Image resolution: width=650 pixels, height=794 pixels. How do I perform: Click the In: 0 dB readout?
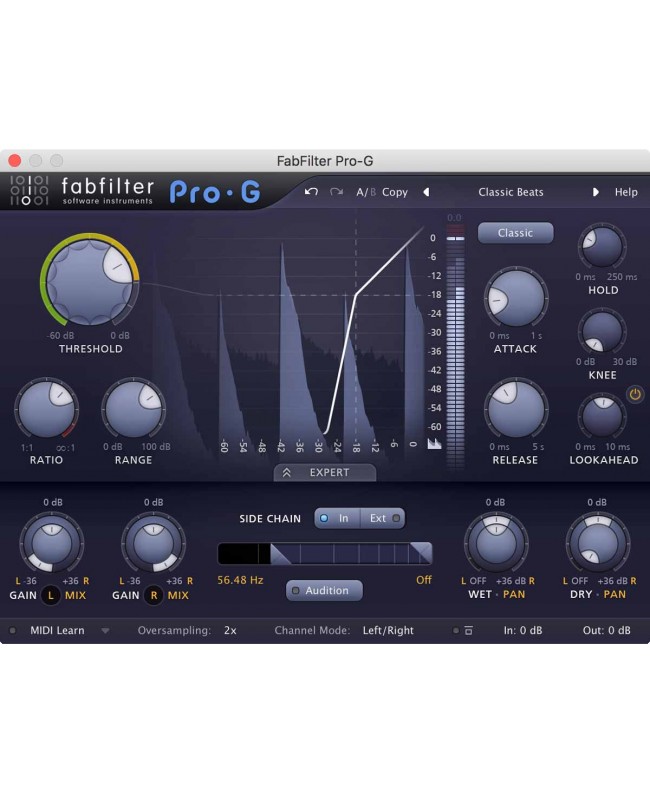coord(522,631)
